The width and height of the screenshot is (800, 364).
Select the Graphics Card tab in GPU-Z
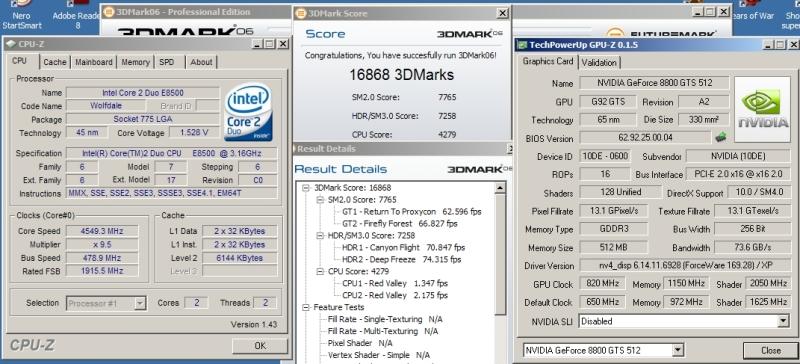pyautogui.click(x=547, y=61)
